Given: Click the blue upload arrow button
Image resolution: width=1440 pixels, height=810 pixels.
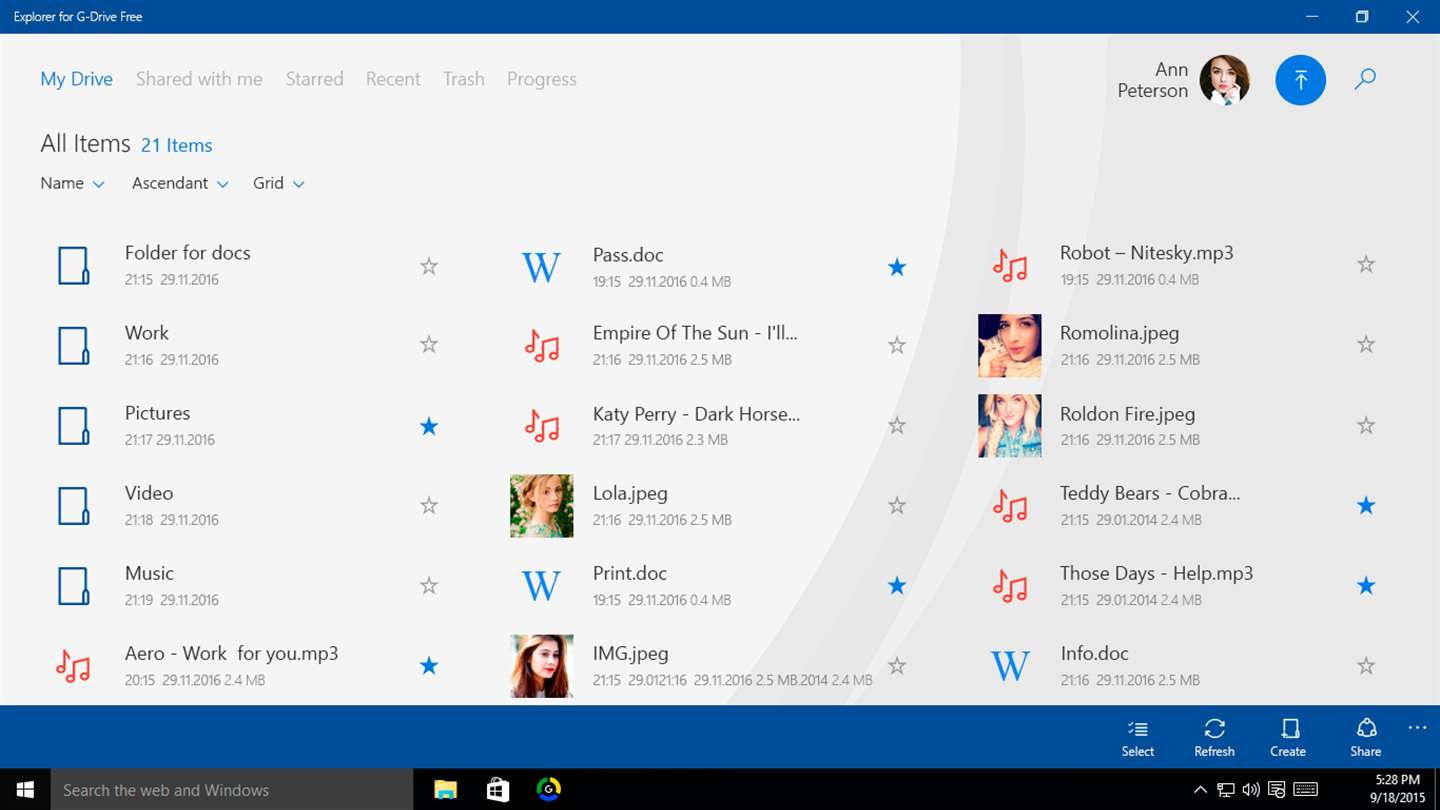Looking at the screenshot, I should point(1300,80).
